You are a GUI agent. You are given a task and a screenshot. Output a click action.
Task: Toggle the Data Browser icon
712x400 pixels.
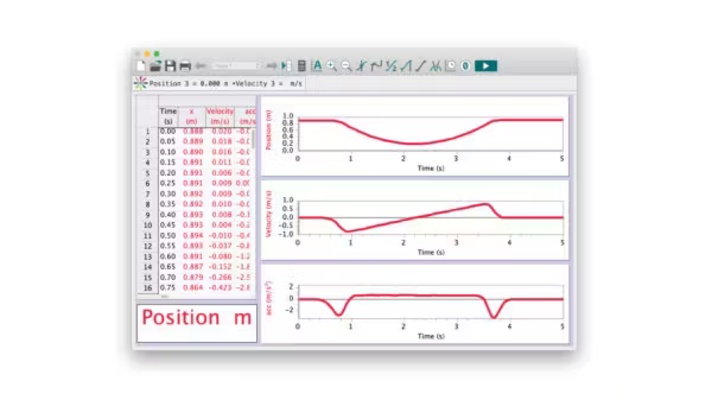point(287,66)
